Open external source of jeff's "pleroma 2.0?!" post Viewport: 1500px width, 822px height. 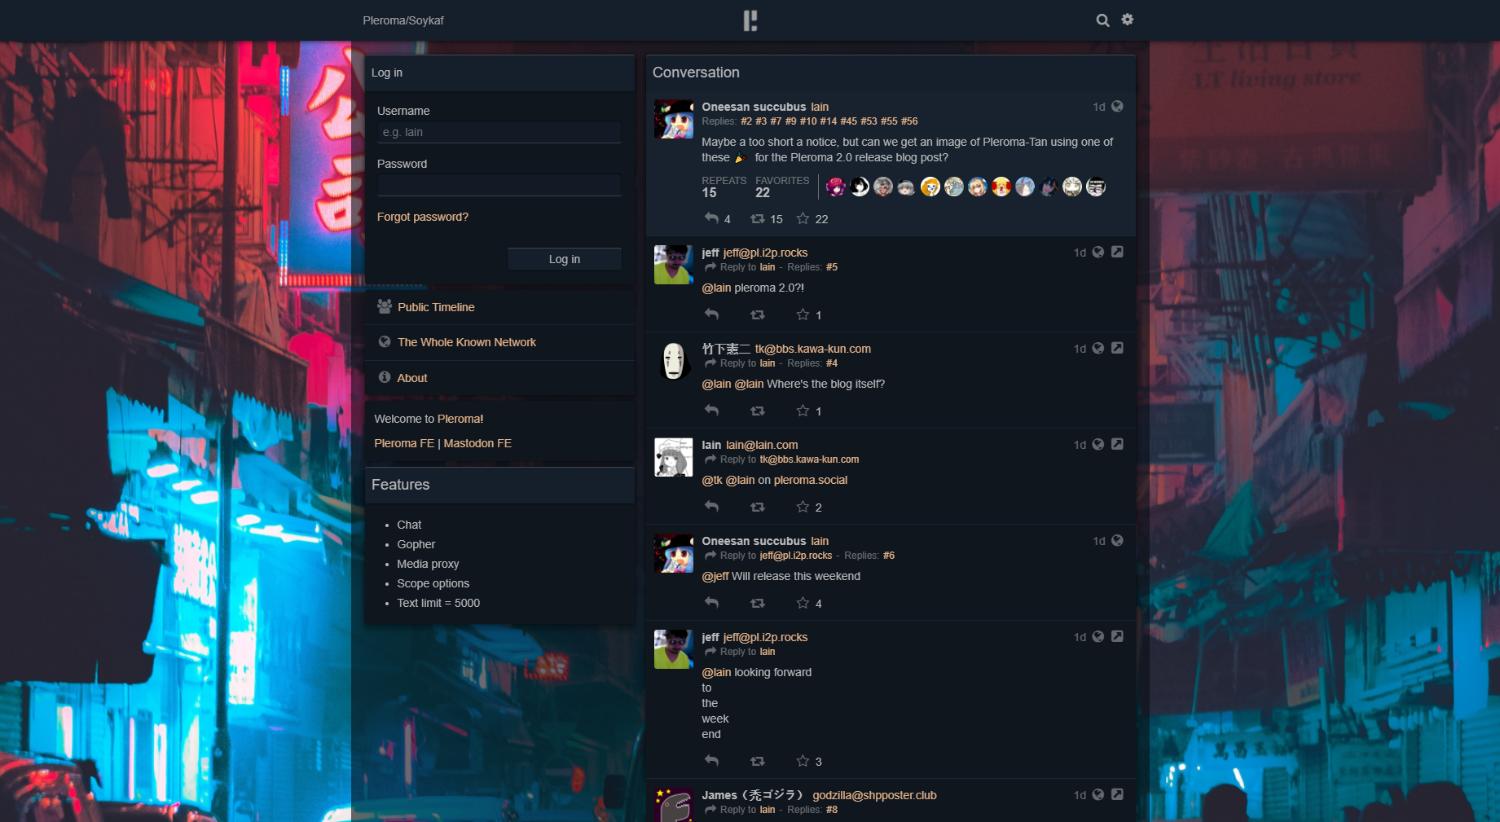[x=1117, y=252]
